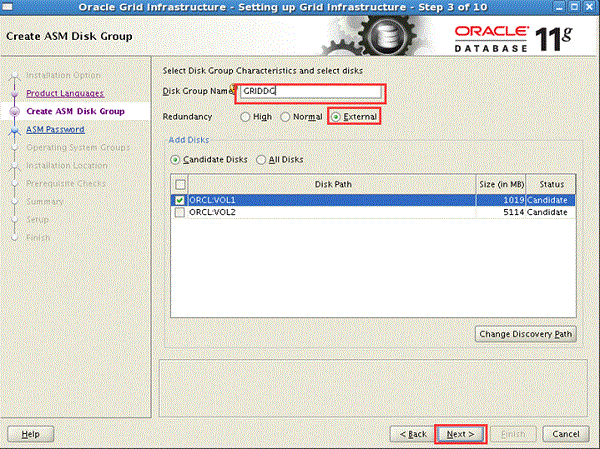
Task: Open Help
Action: (31, 434)
